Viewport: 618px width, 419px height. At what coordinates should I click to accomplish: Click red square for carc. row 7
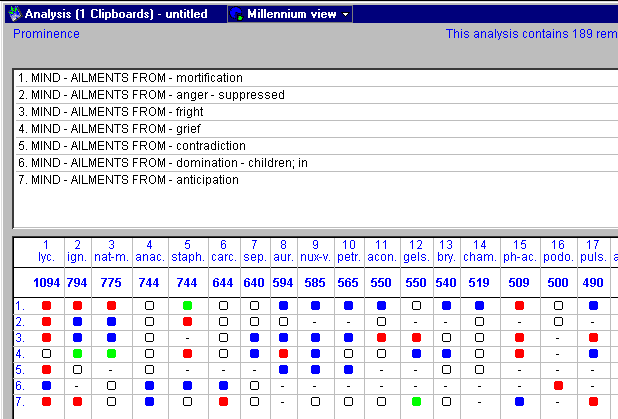point(223,402)
